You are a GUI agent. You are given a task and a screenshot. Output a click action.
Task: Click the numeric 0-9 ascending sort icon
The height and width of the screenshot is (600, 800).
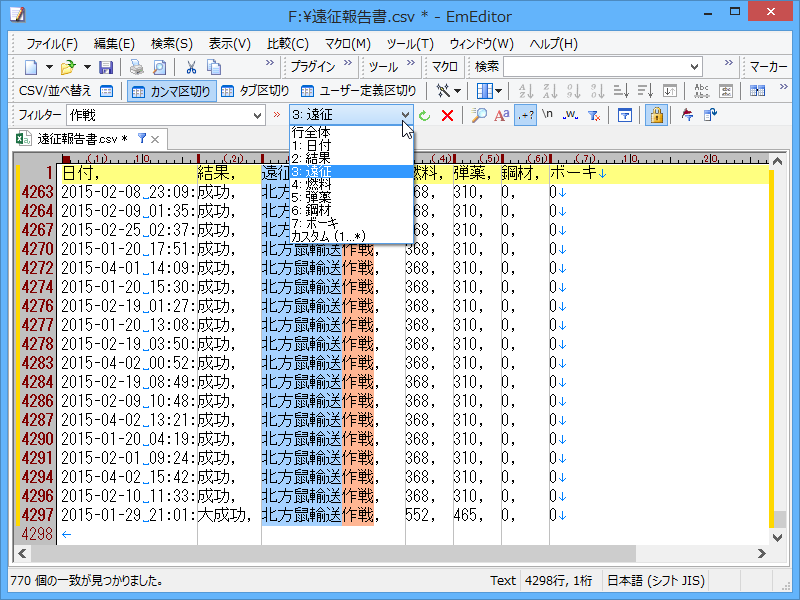(575, 90)
